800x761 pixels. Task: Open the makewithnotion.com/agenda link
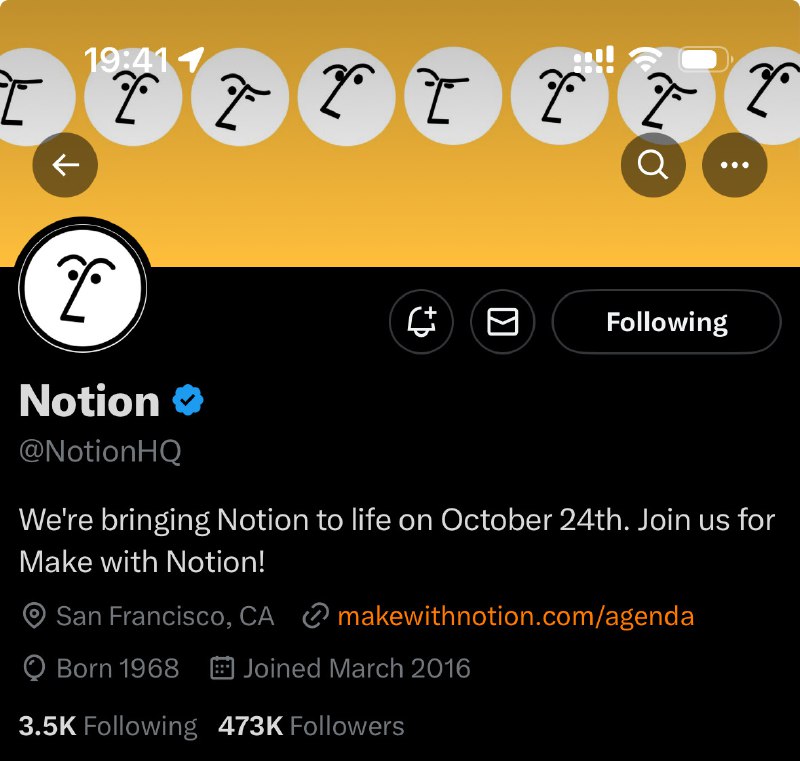coord(516,616)
